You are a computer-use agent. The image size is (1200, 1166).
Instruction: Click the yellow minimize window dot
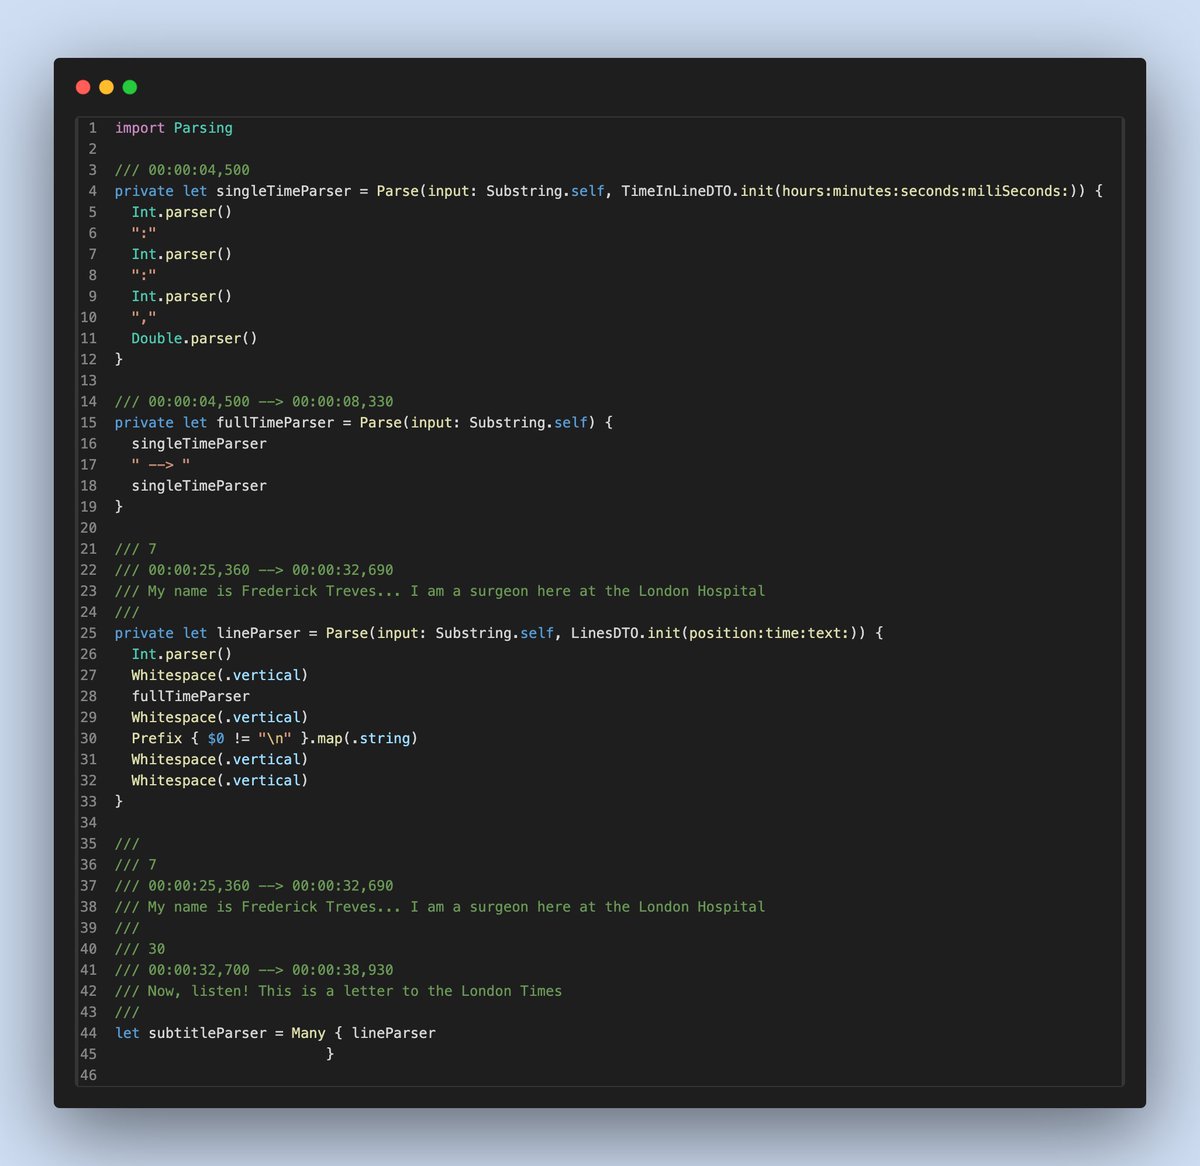(106, 87)
